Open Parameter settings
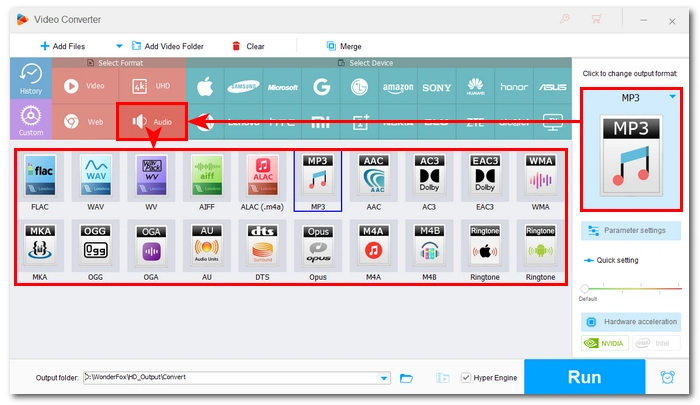Viewport: 700px width, 405px height. point(631,230)
